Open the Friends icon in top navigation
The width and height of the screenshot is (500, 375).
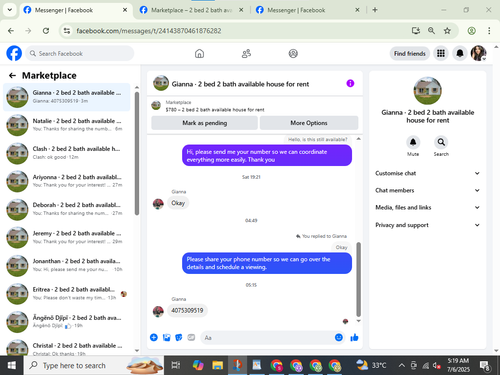[x=246, y=53]
